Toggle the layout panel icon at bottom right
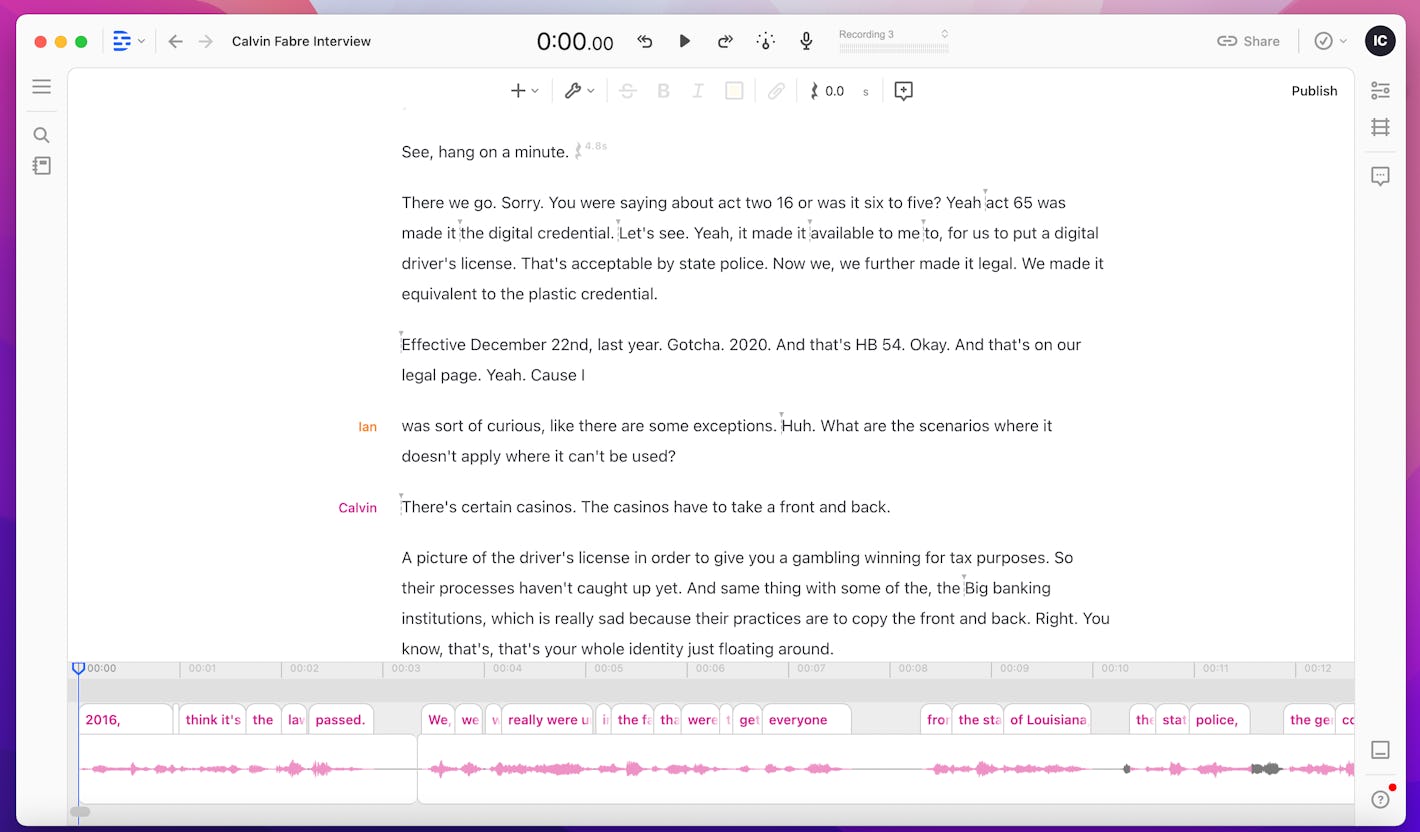This screenshot has width=1420, height=832. click(1380, 750)
